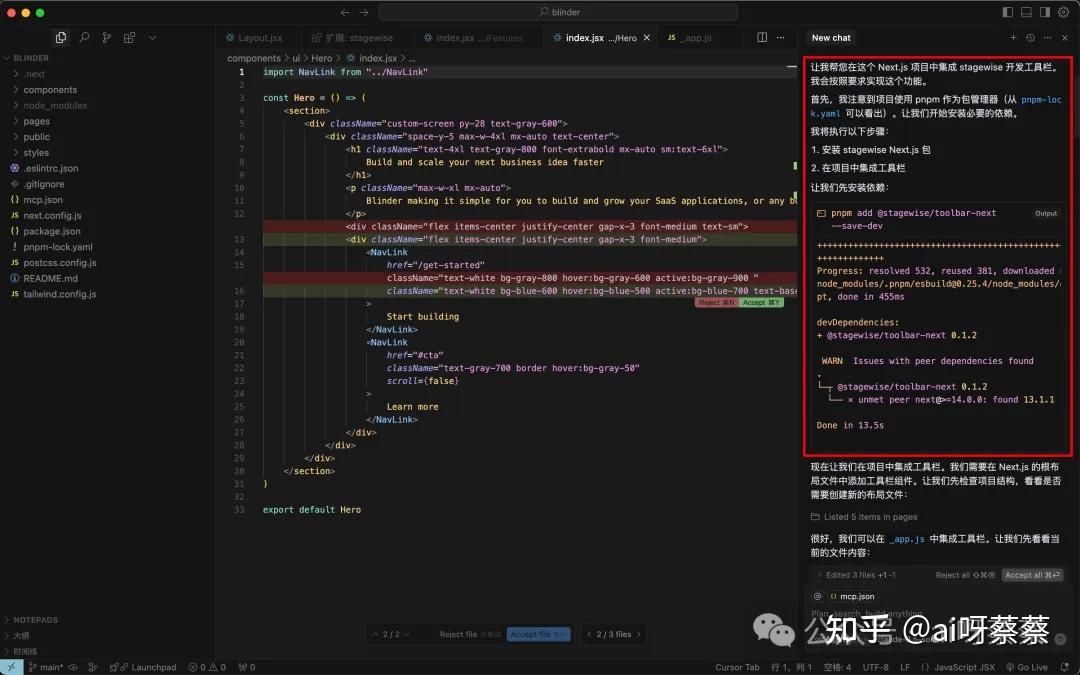Open README.md file
Image resolution: width=1080 pixels, height=675 pixels.
point(50,278)
